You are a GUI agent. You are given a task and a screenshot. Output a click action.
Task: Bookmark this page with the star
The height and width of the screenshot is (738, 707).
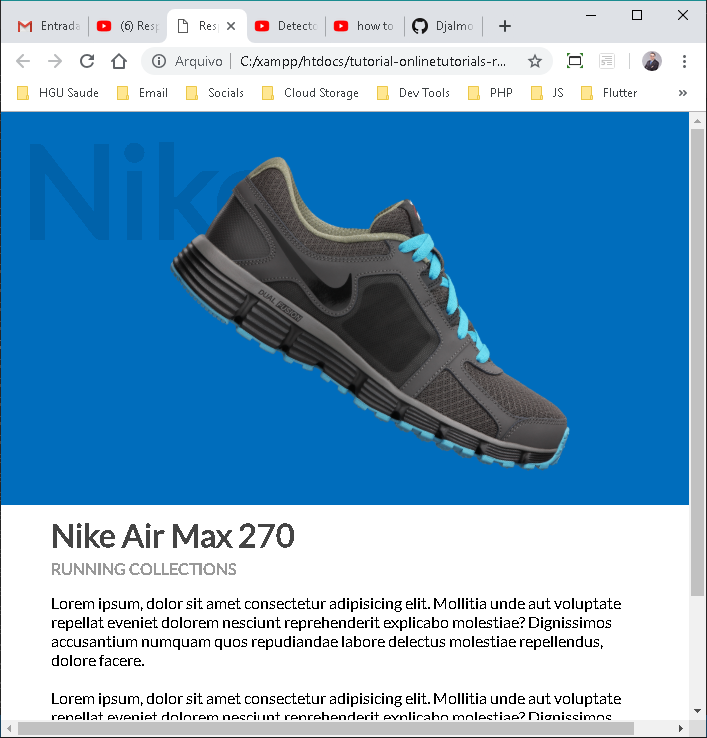(x=535, y=61)
